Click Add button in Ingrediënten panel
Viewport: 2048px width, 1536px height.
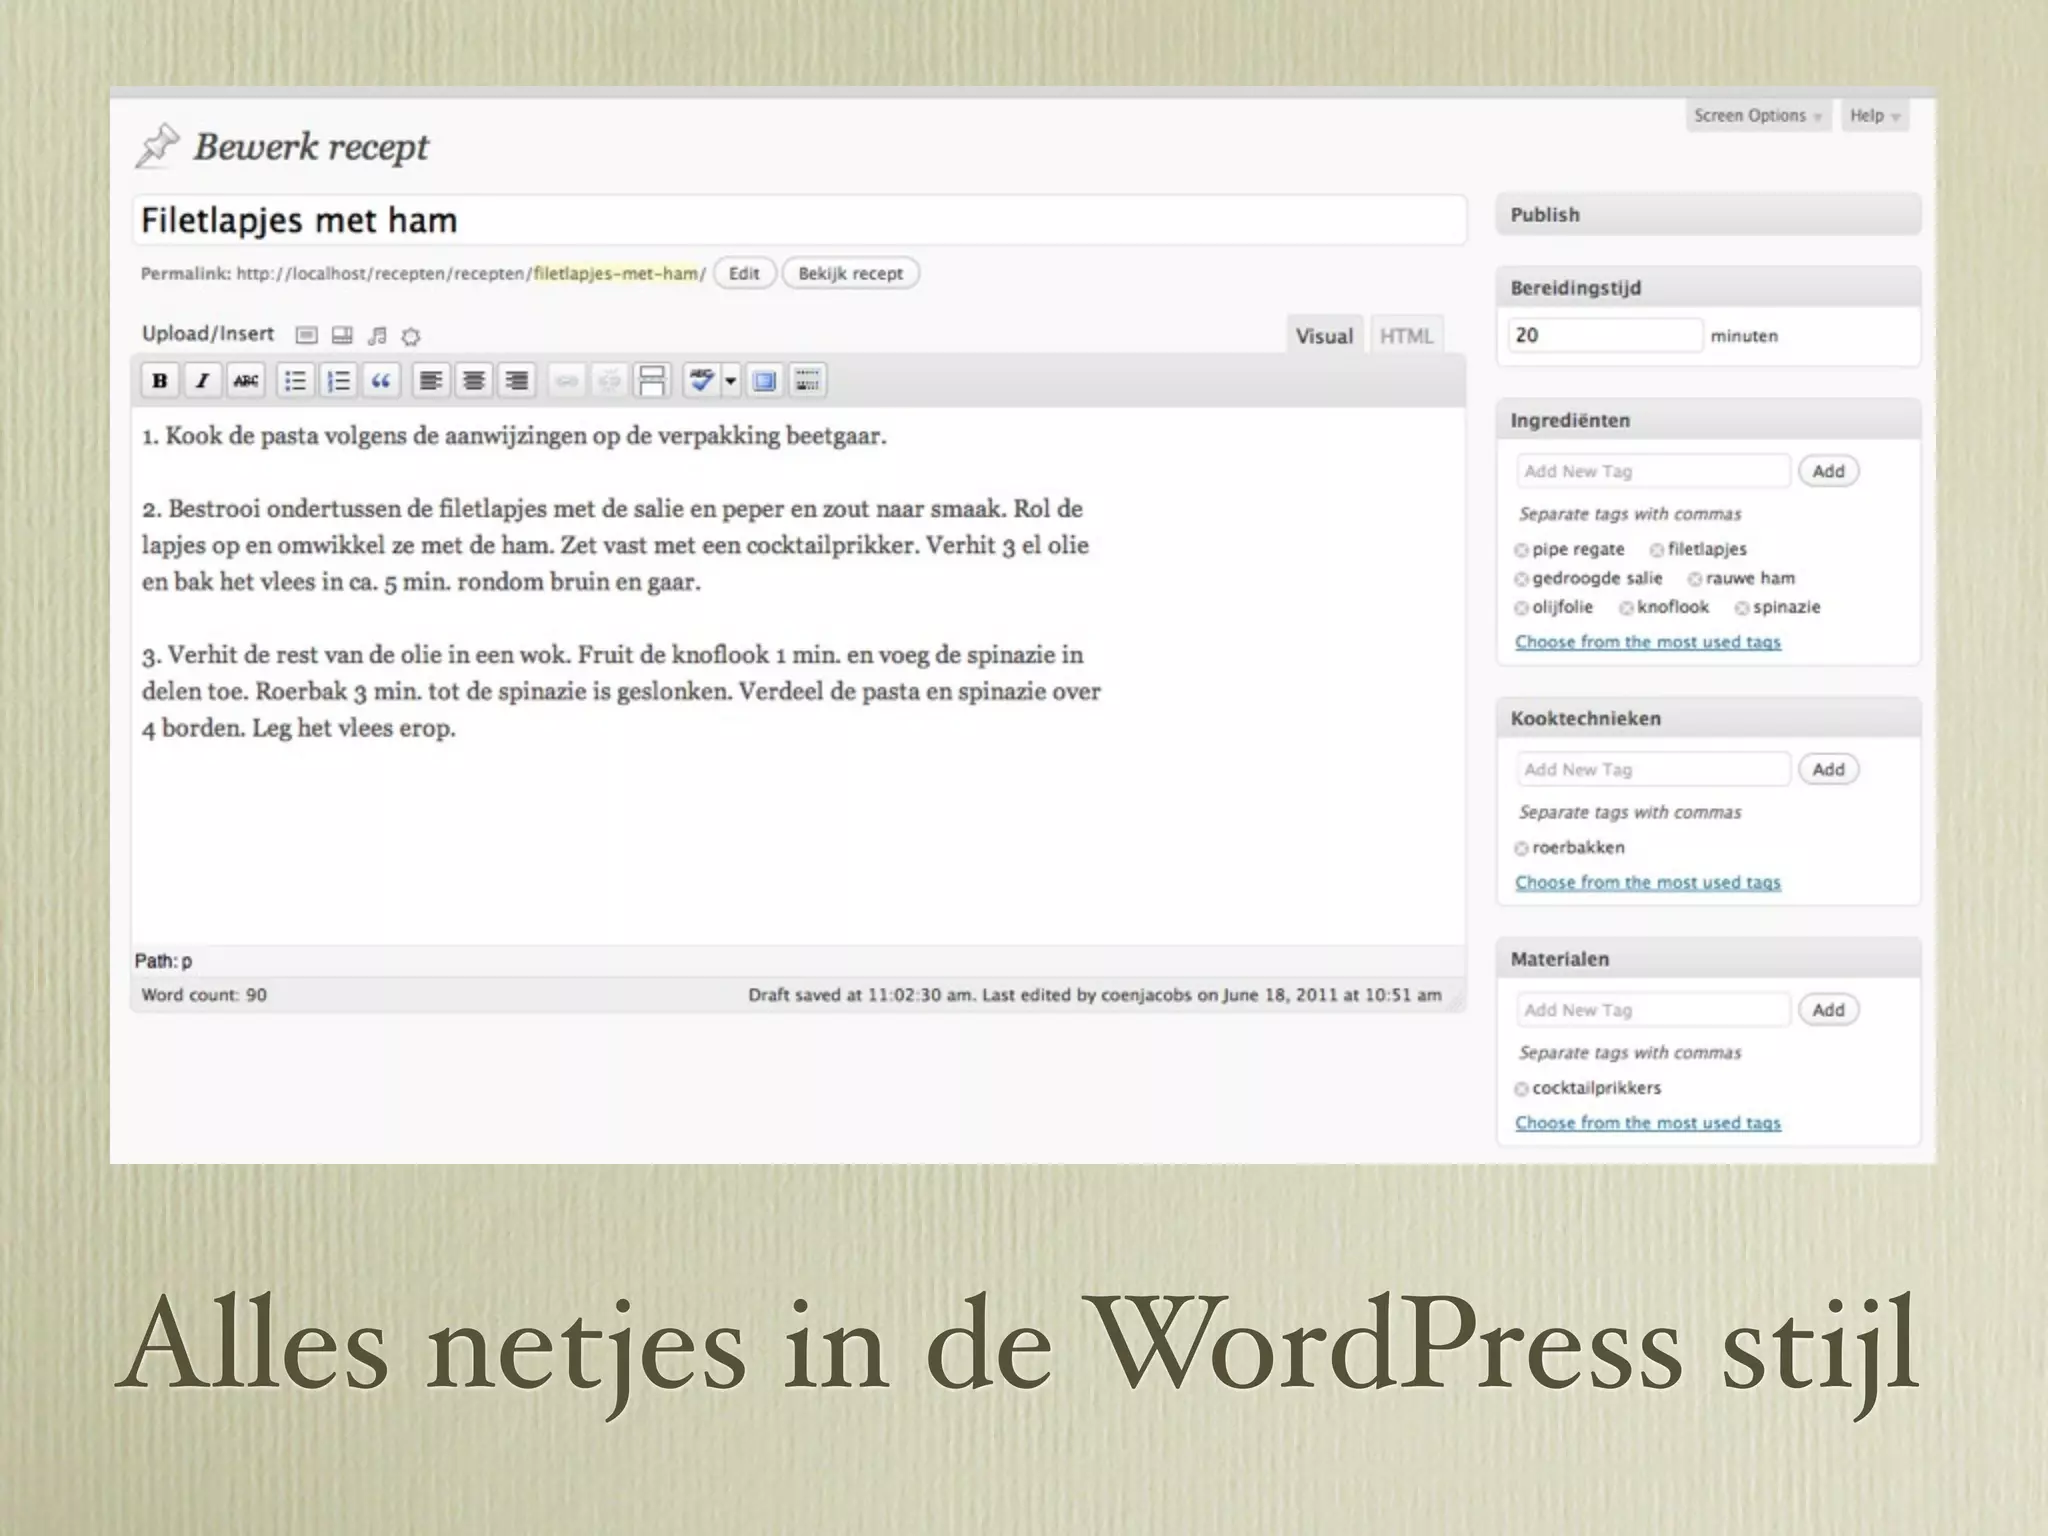click(x=1828, y=471)
